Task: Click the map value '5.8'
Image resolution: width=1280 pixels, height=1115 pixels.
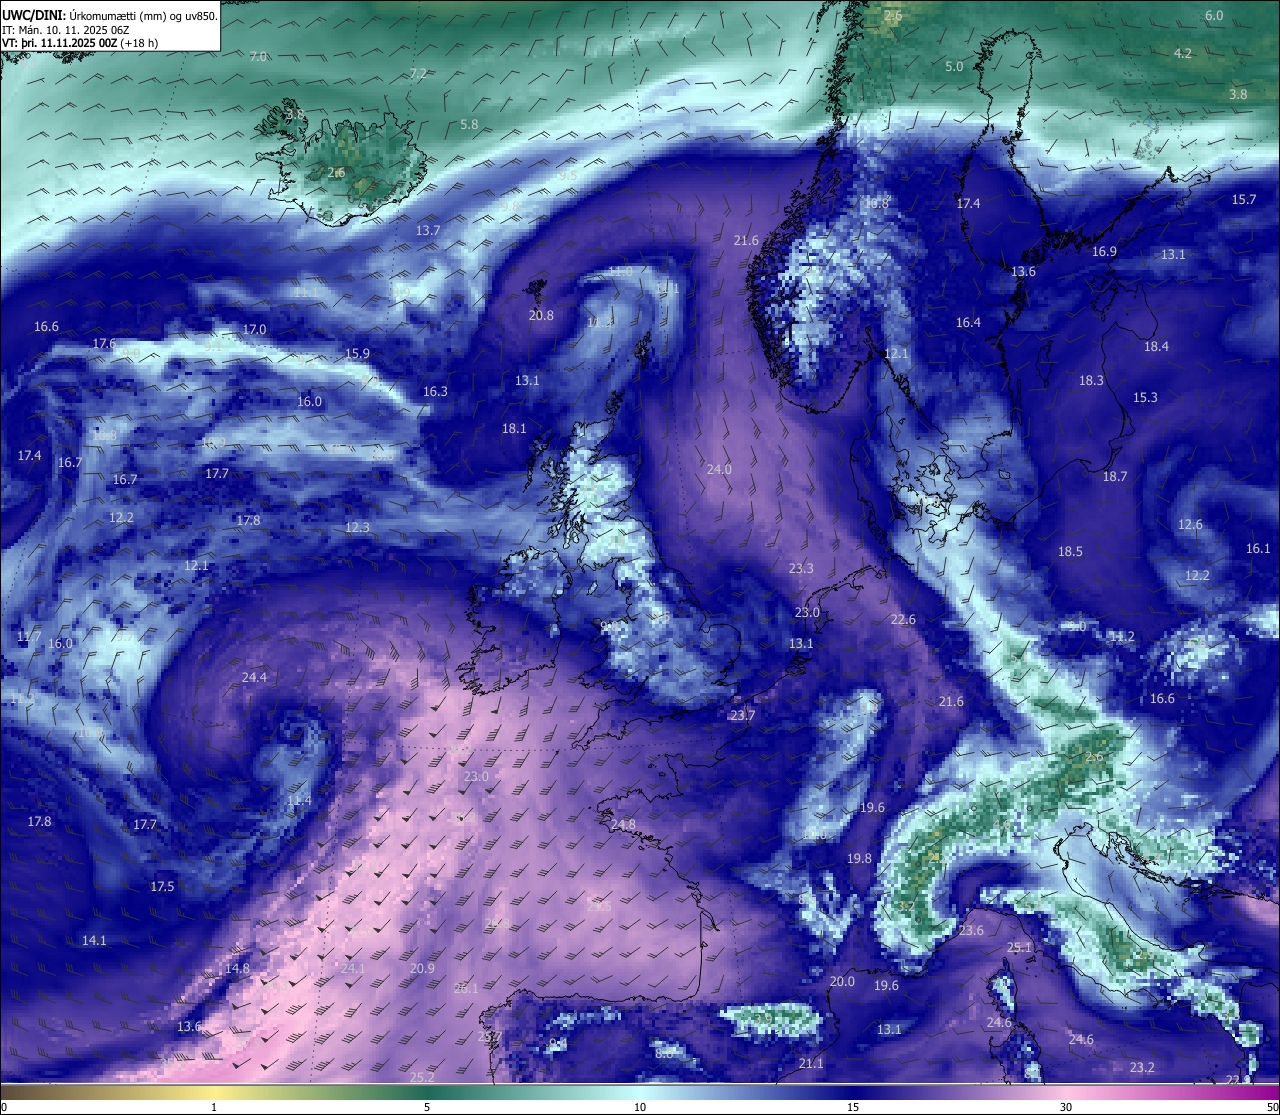Action: (x=469, y=125)
